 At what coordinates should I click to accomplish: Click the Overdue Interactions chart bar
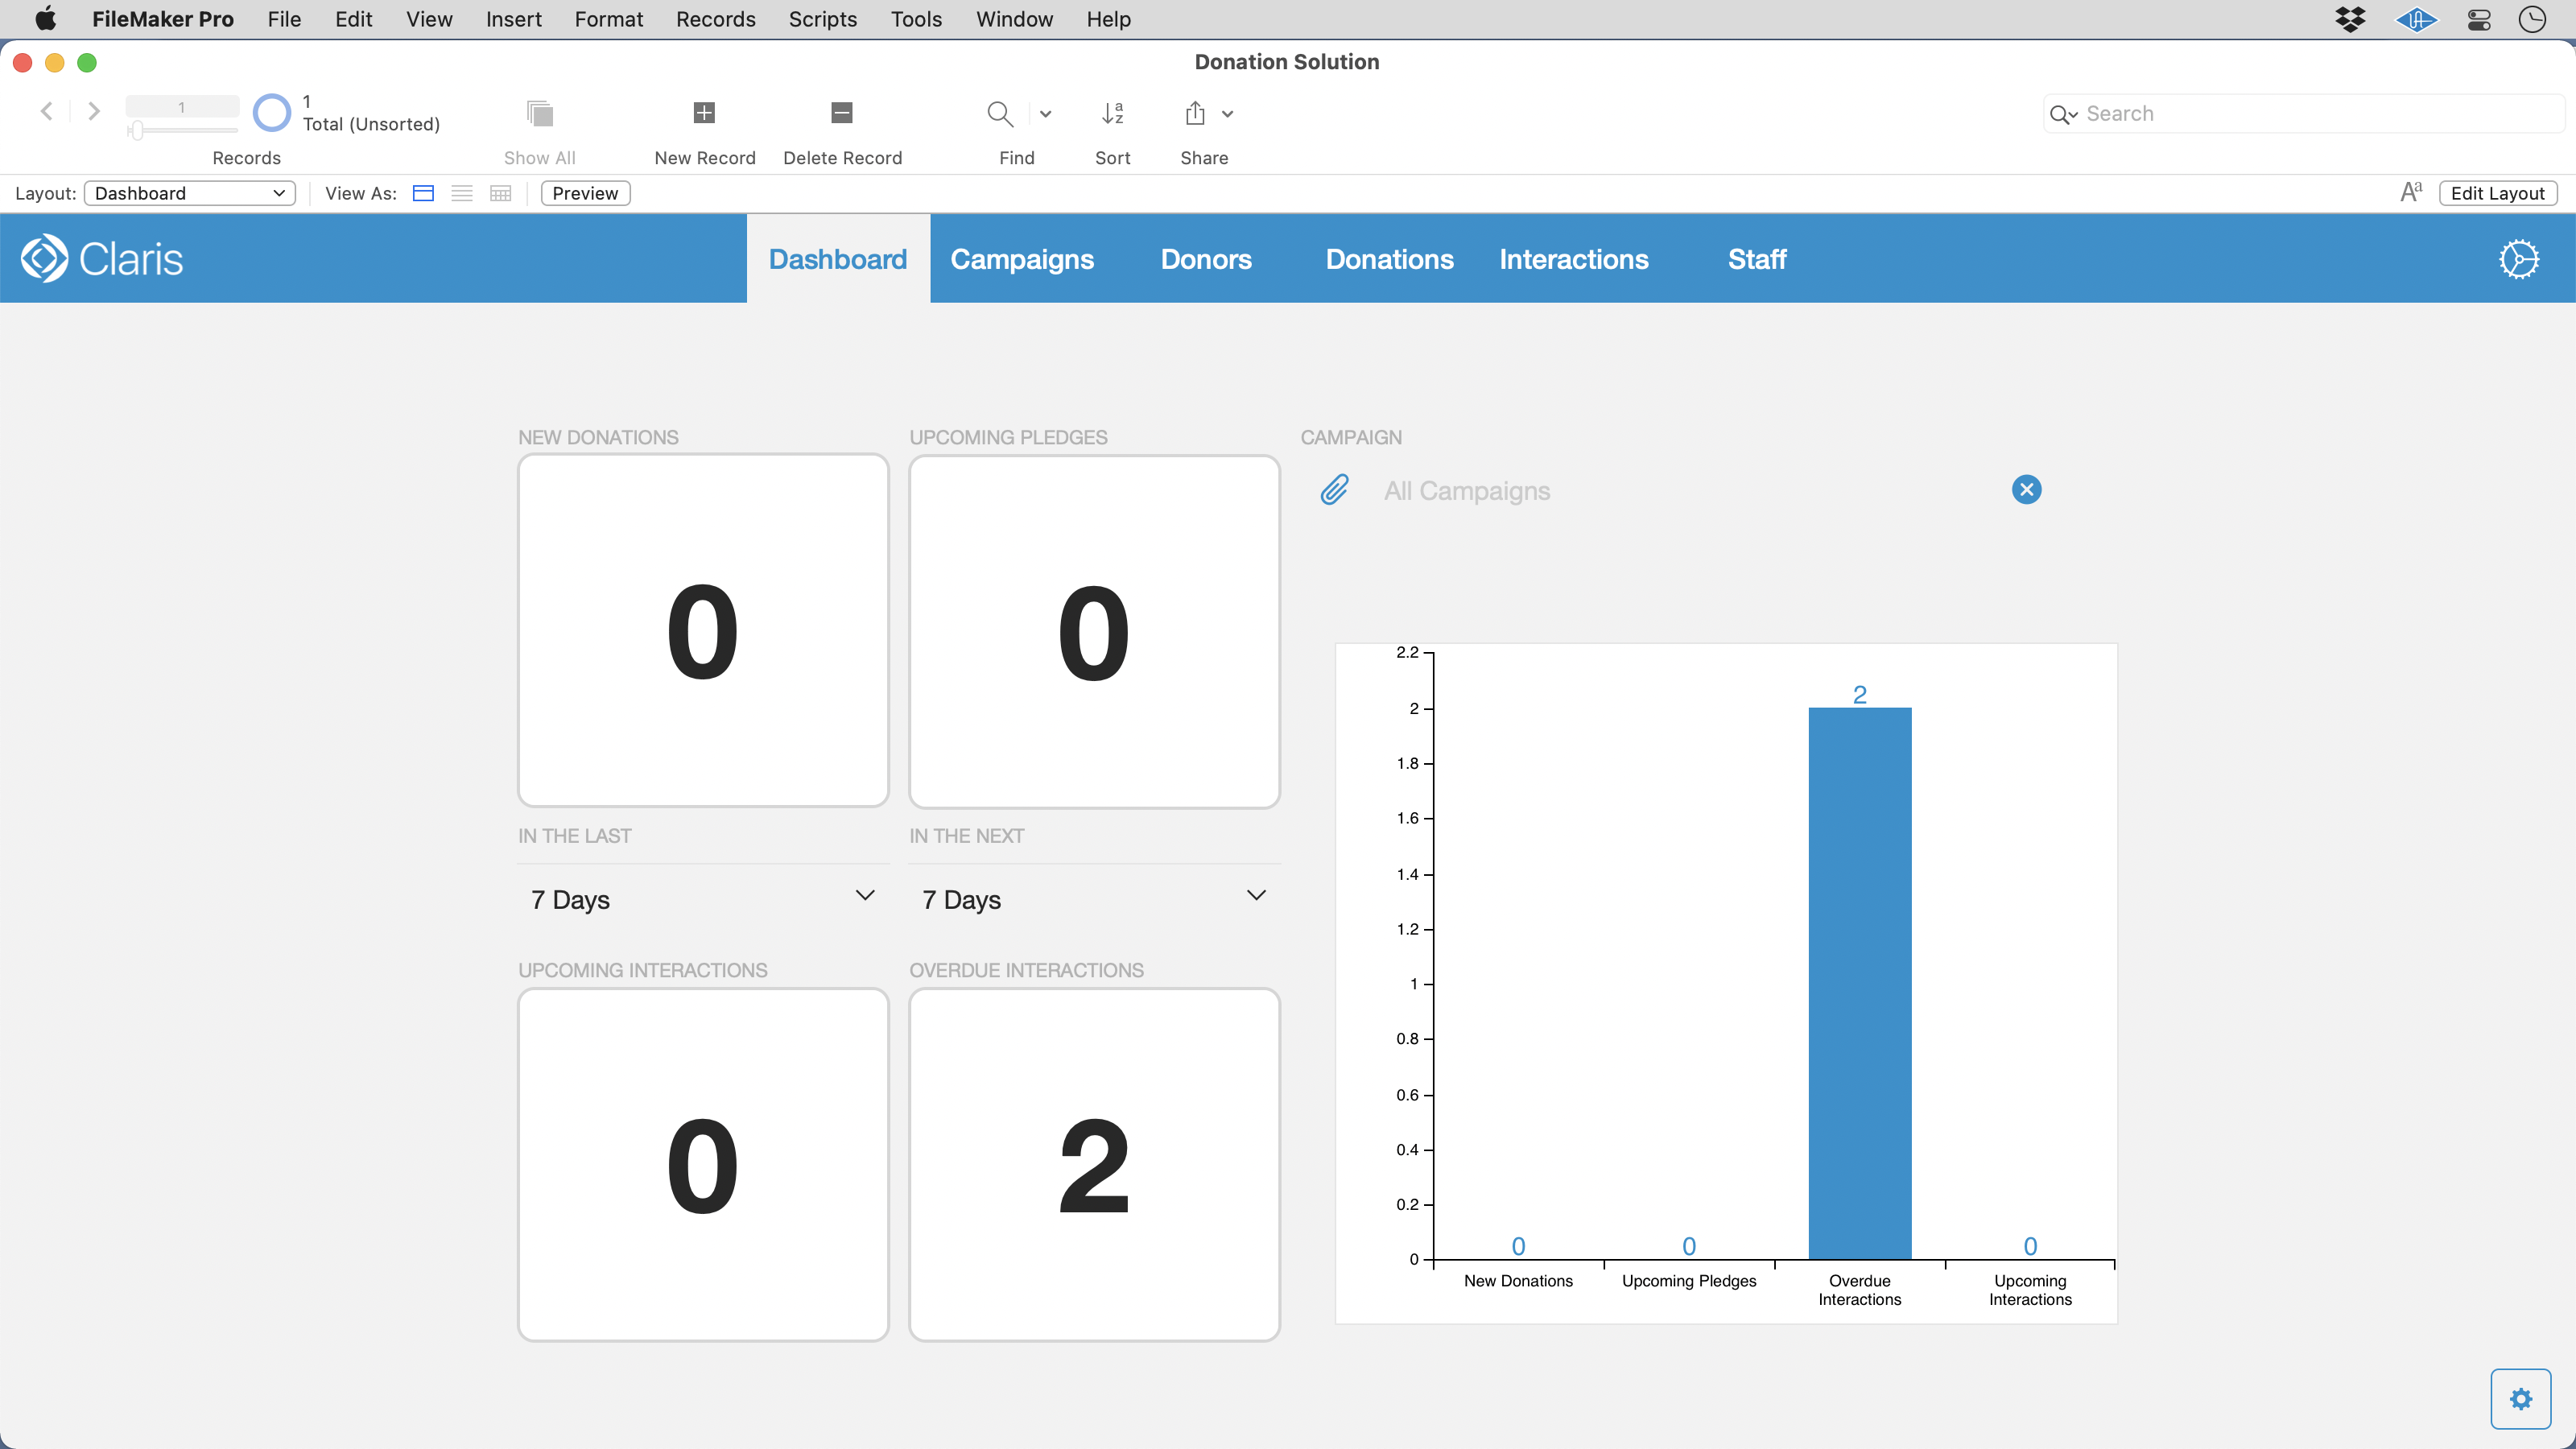coord(1860,983)
